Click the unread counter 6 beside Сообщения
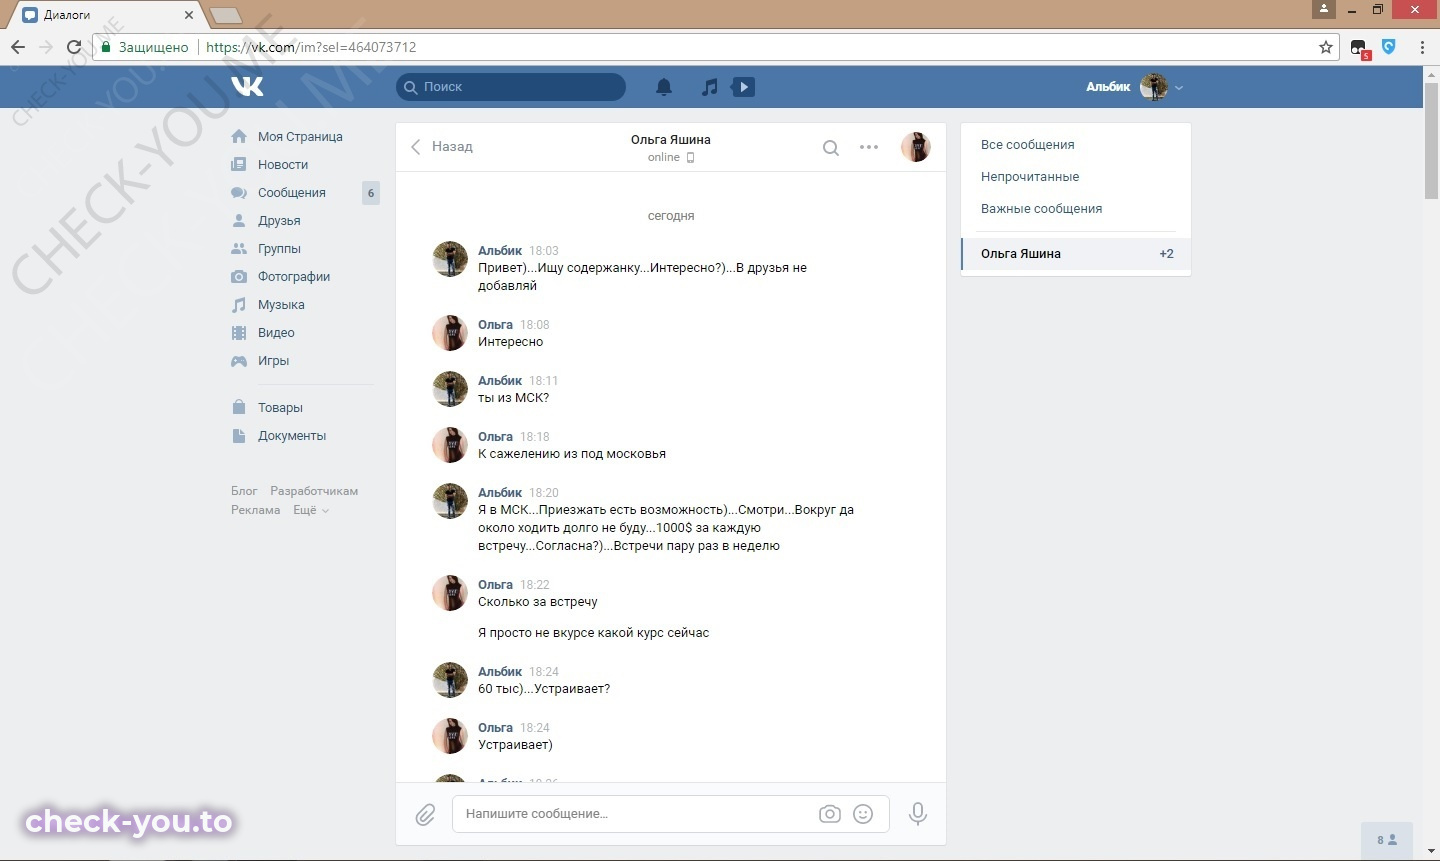The height and width of the screenshot is (861, 1440). (x=371, y=193)
